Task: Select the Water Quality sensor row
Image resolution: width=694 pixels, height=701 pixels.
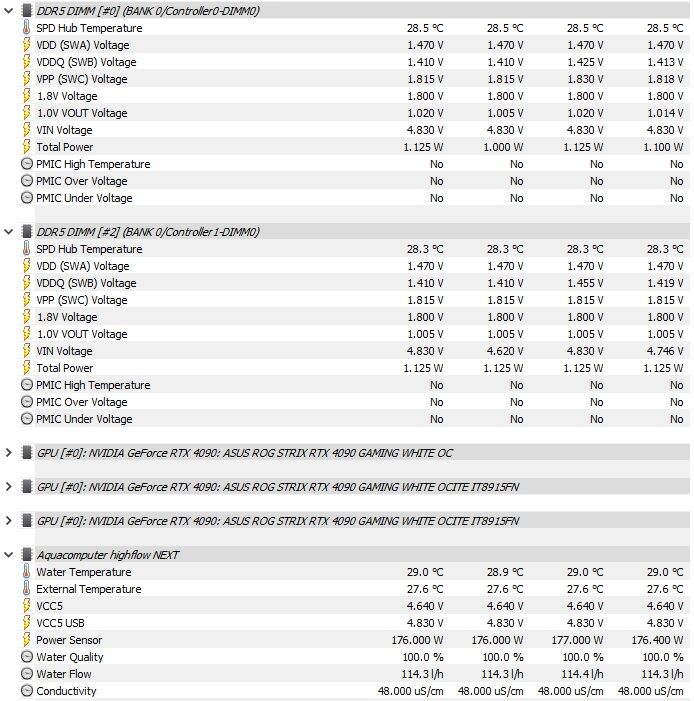Action: pos(354,657)
